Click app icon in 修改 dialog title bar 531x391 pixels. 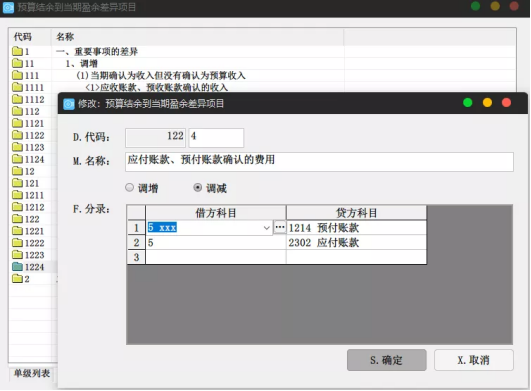point(69,104)
